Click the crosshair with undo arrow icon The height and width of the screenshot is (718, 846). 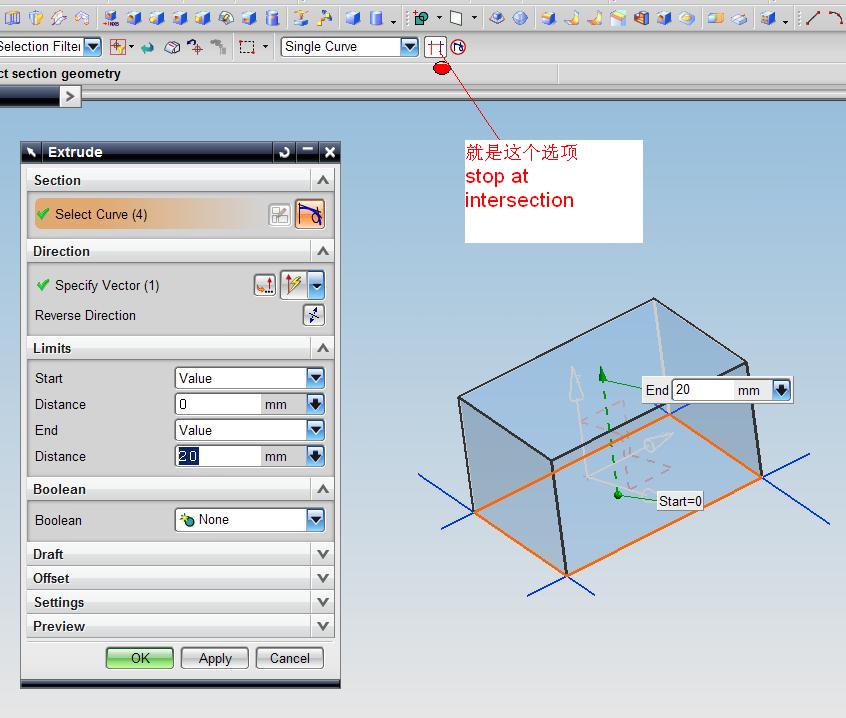(195, 47)
